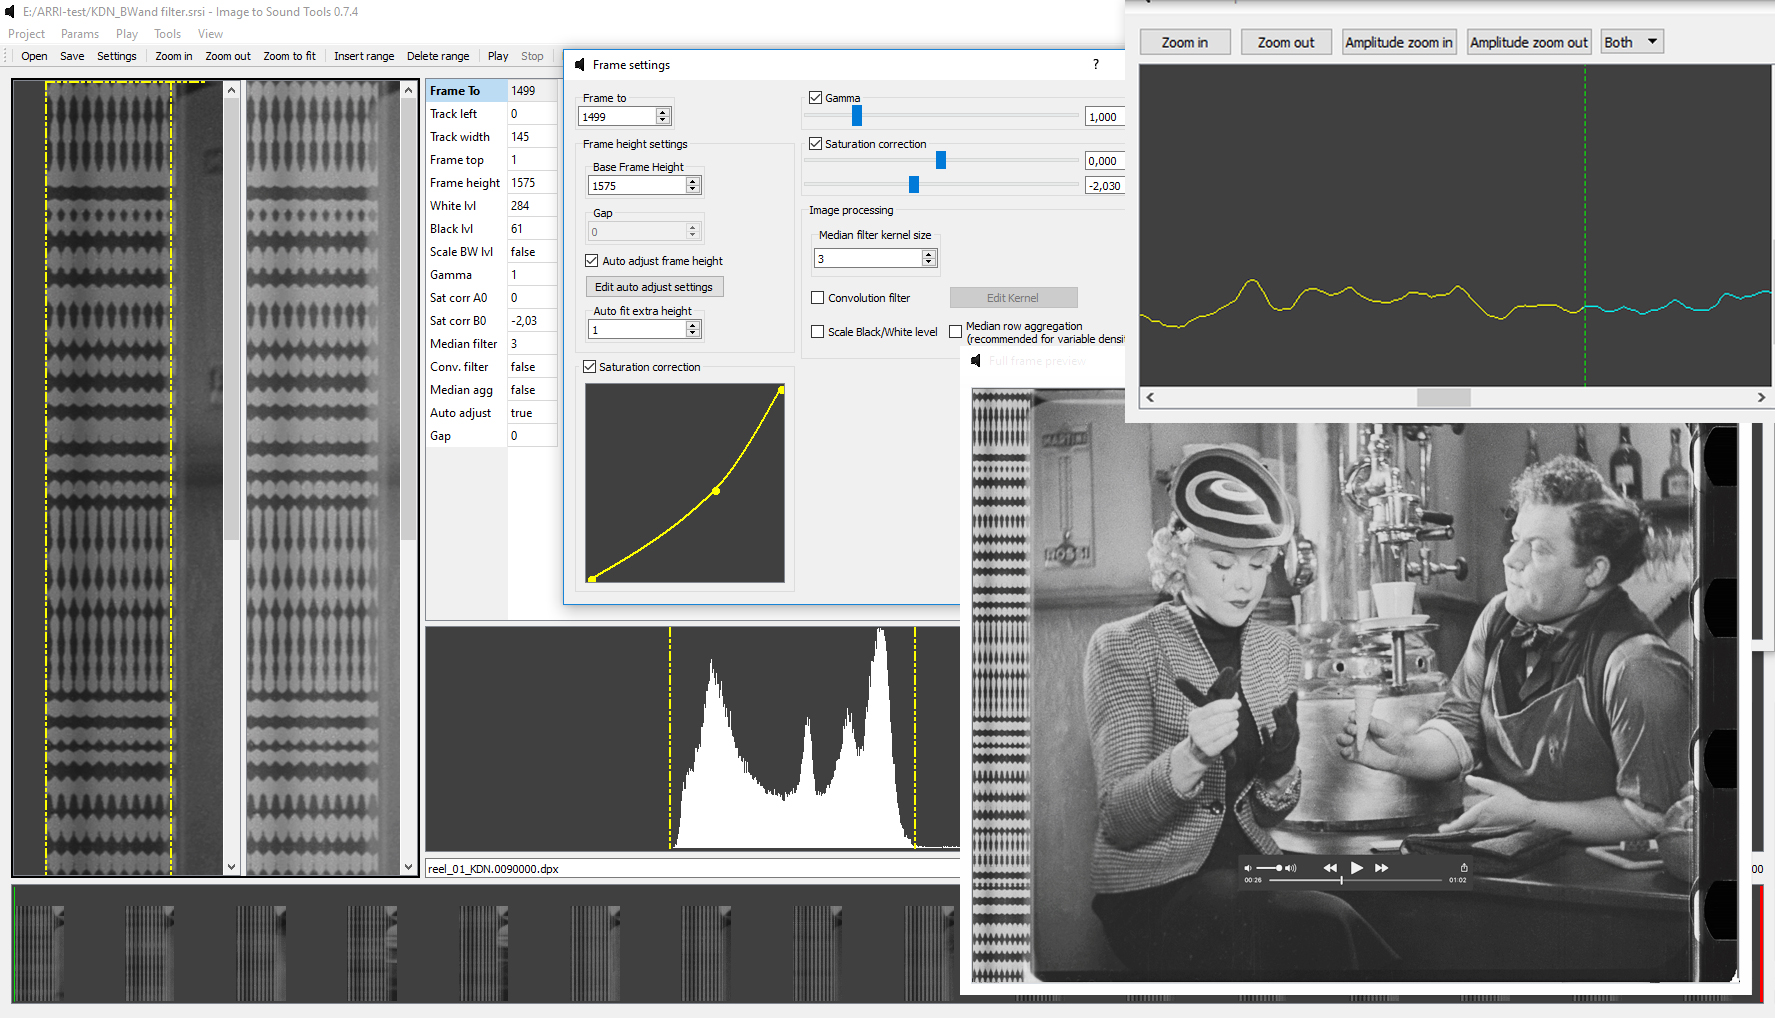Click the rewind icon in the video player
This screenshot has height=1018, width=1775.
1329,868
